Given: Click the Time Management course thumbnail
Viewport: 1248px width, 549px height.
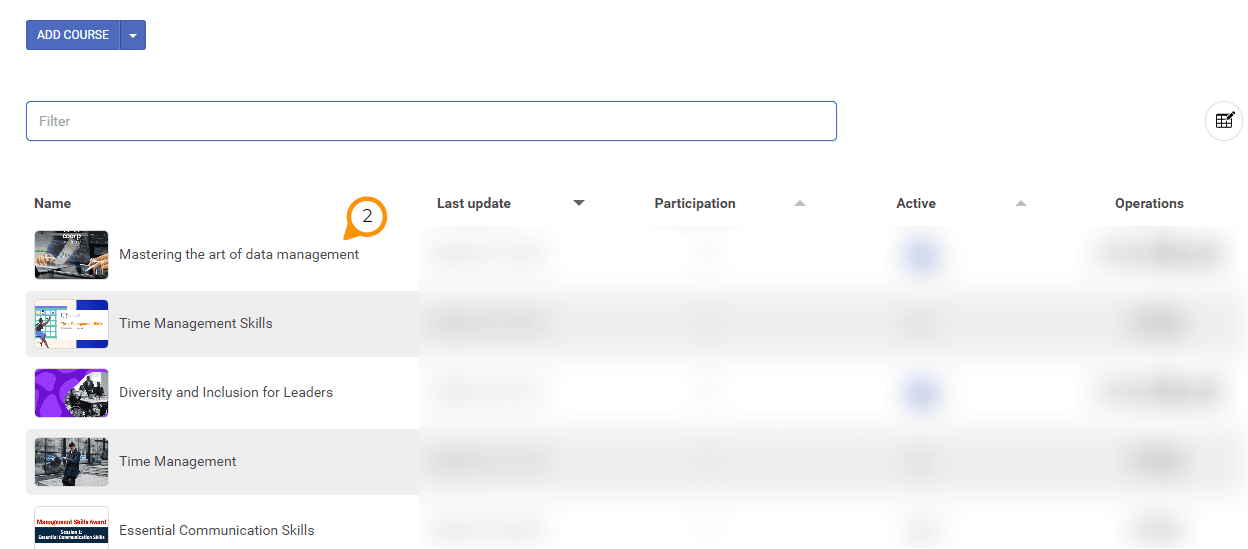Looking at the screenshot, I should (71, 462).
